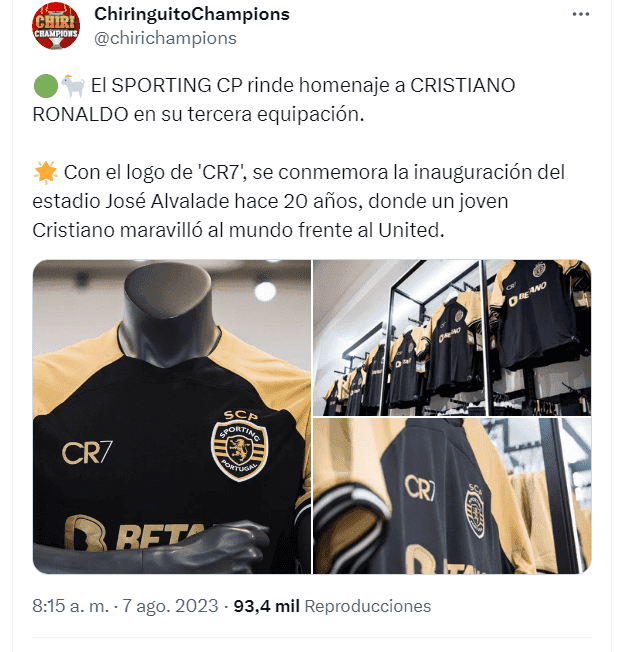
Task: Click the ChiringuitoChampions profile avatar
Action: pos(56,26)
